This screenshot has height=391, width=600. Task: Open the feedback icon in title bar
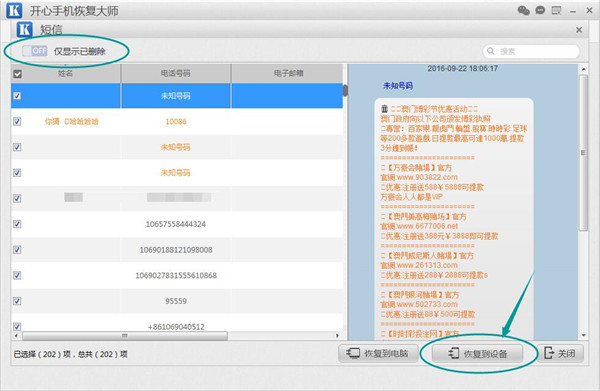coord(556,10)
